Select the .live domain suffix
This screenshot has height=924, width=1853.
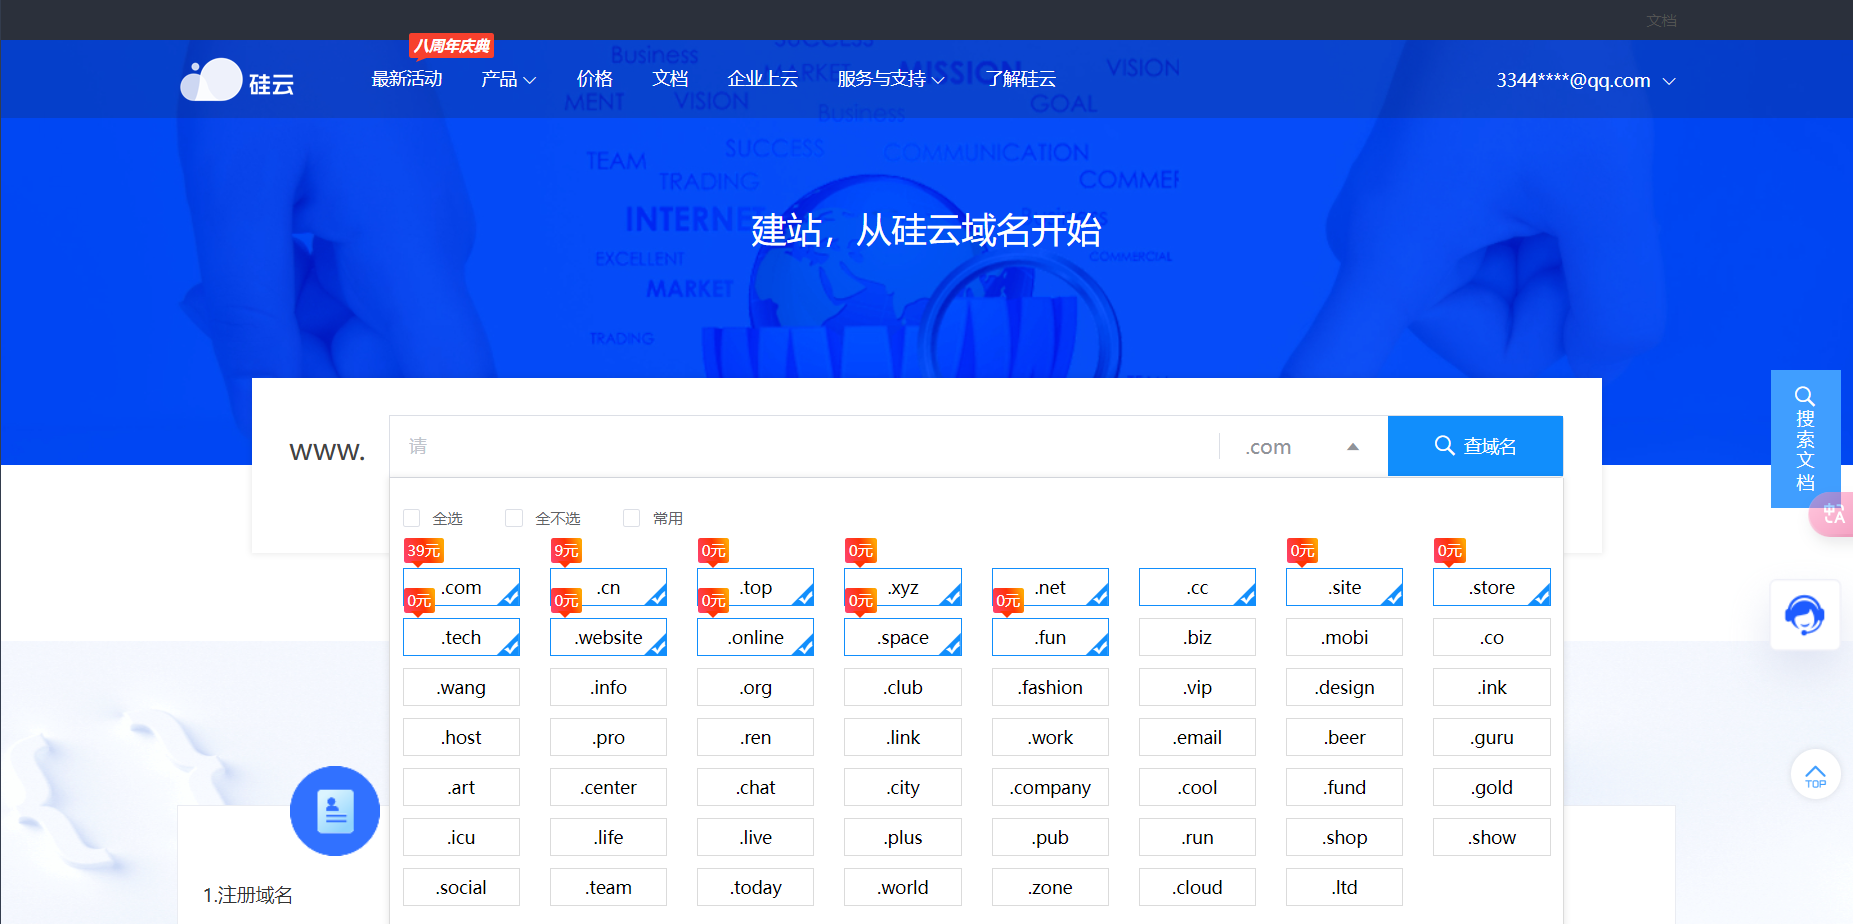pyautogui.click(x=755, y=837)
